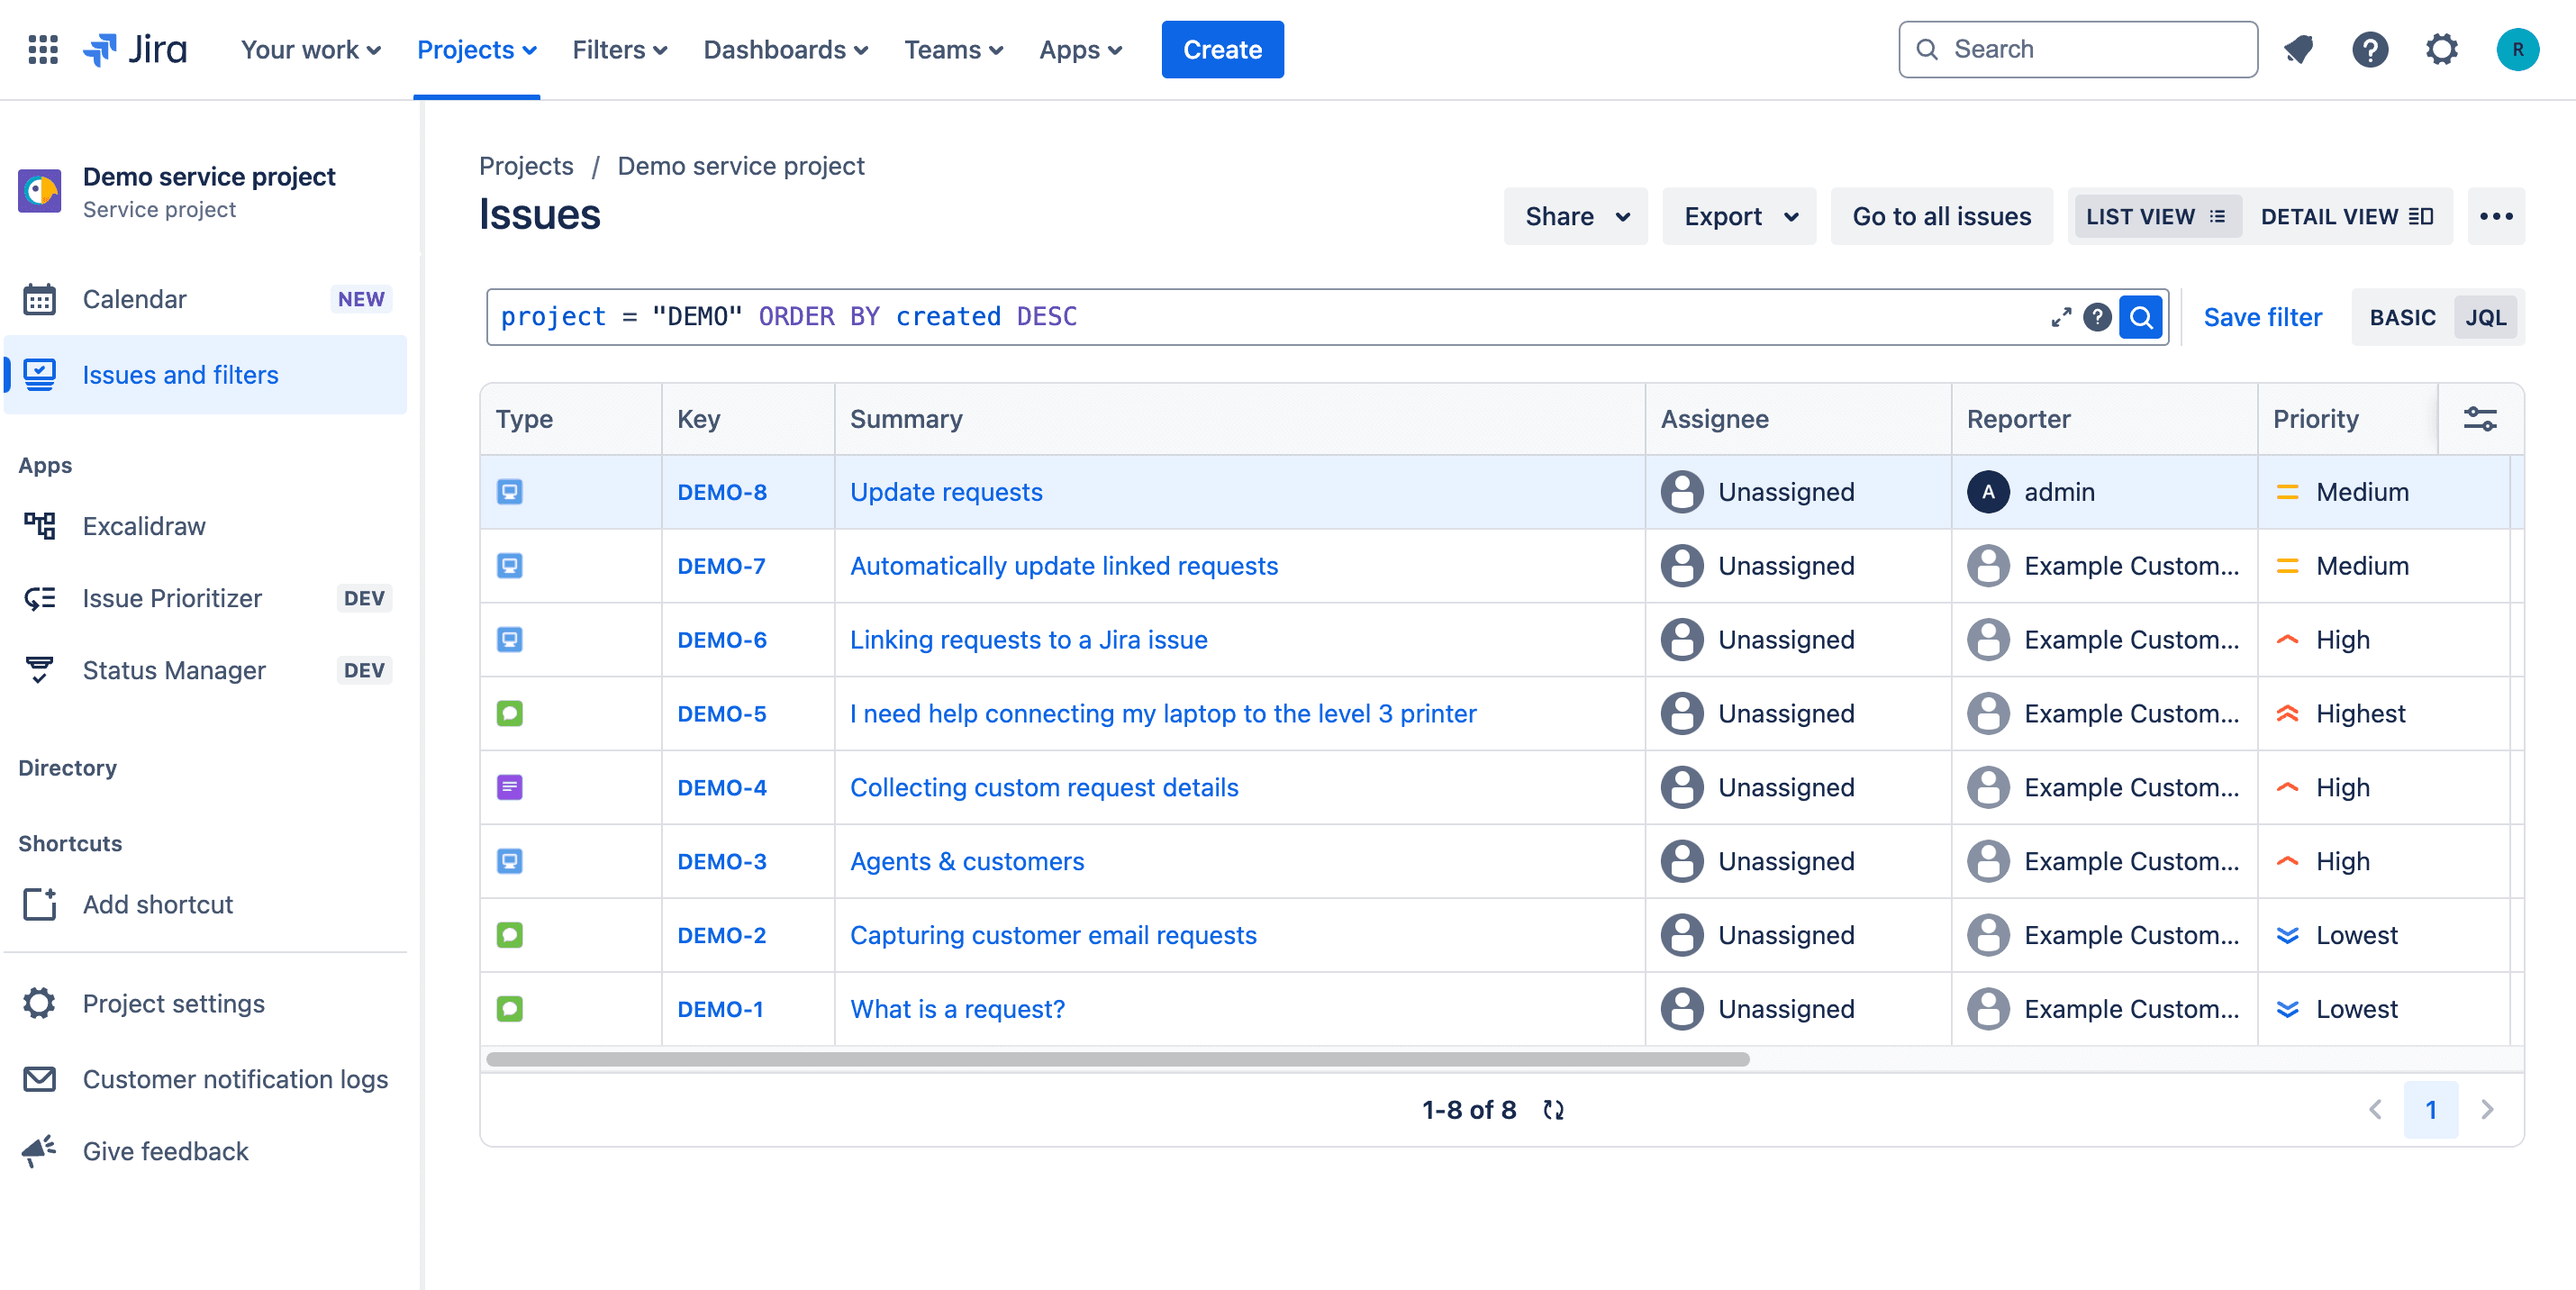Open the settings gear in the header
Screen dimensions: 2576x1290
2442,49
